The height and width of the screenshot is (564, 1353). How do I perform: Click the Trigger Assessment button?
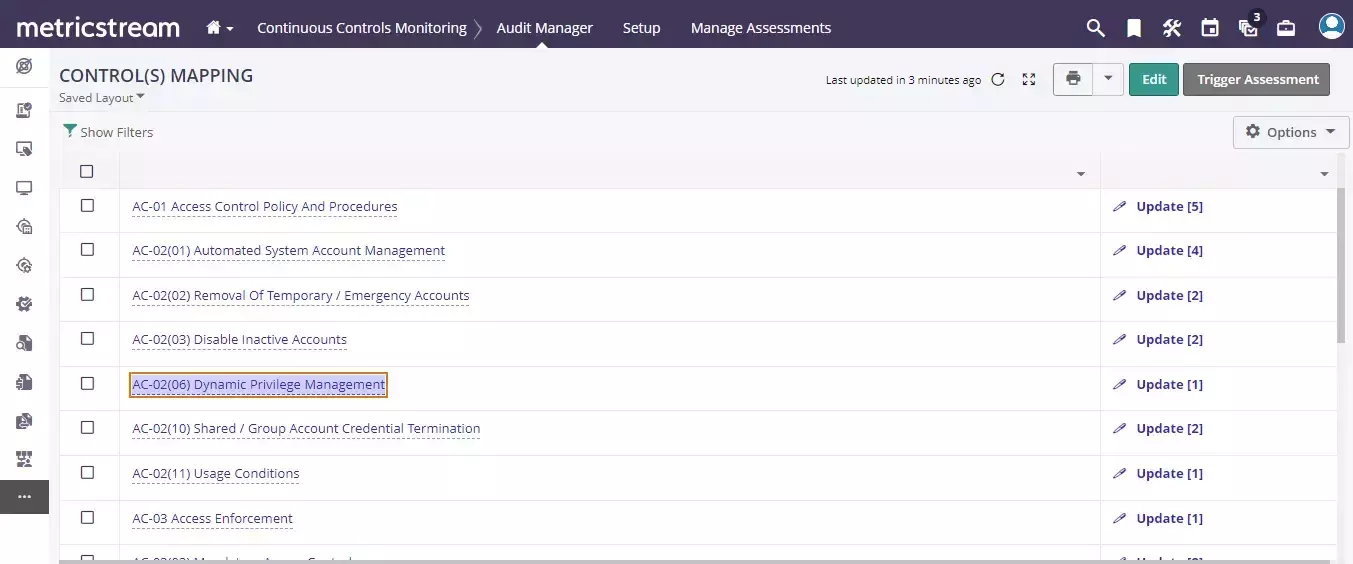pos(1257,79)
